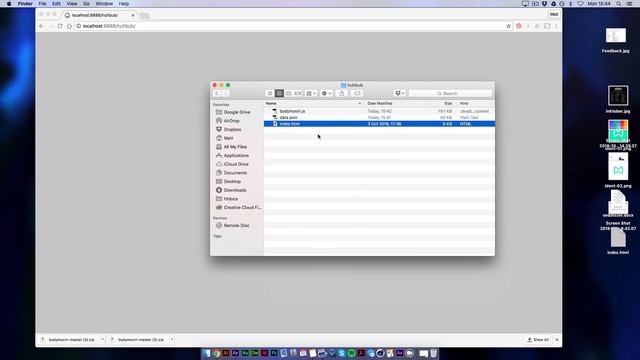Close the browser downloads bar
Screen dimensions: 640x360
click(557, 340)
